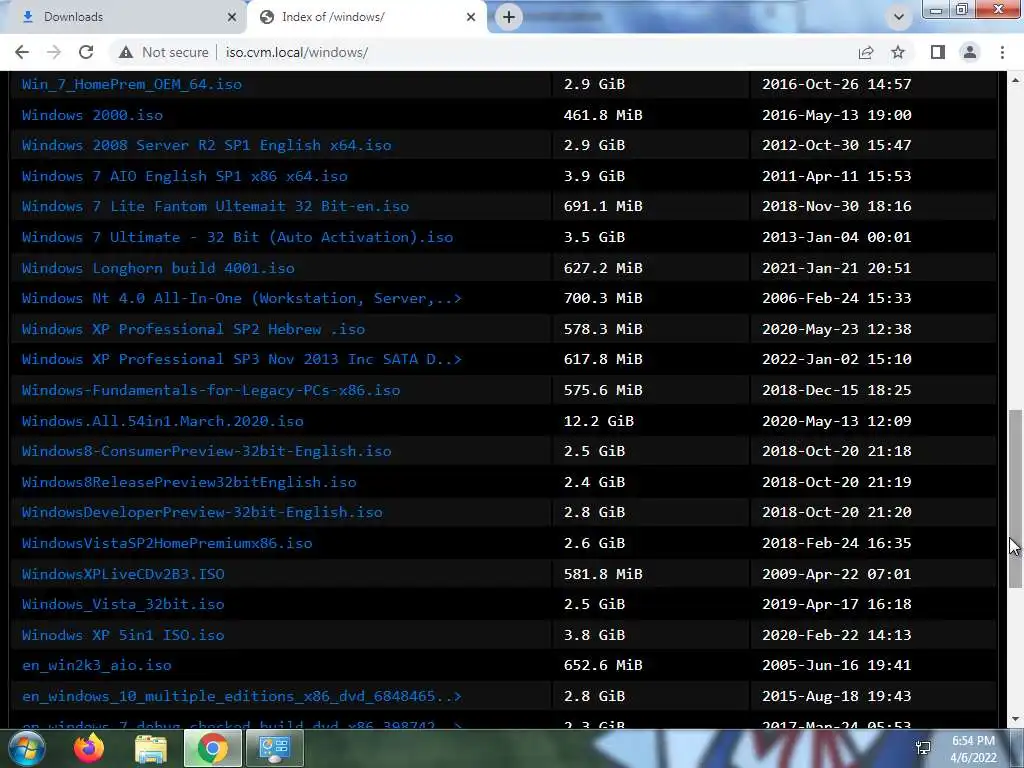Download Windows_Vista_32bit.iso
1024x768 pixels.
[123, 604]
